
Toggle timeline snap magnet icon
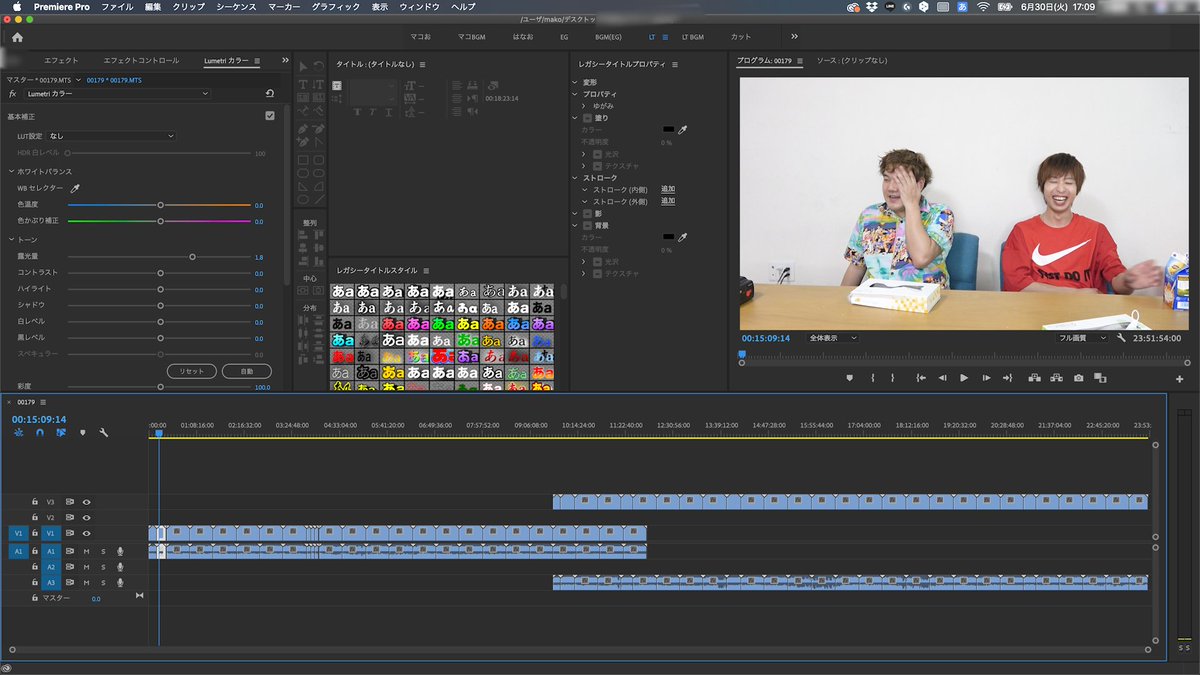(x=40, y=433)
